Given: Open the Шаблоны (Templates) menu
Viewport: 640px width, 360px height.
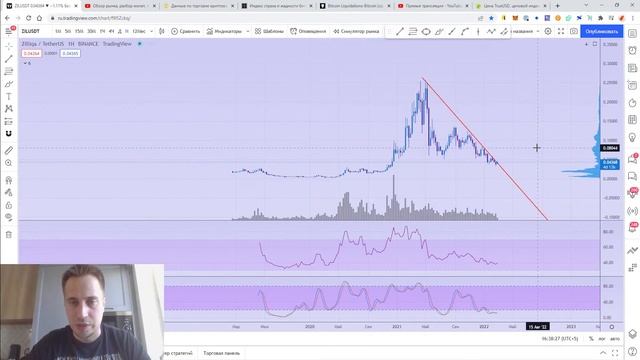Looking at the screenshot, I should 269,31.
